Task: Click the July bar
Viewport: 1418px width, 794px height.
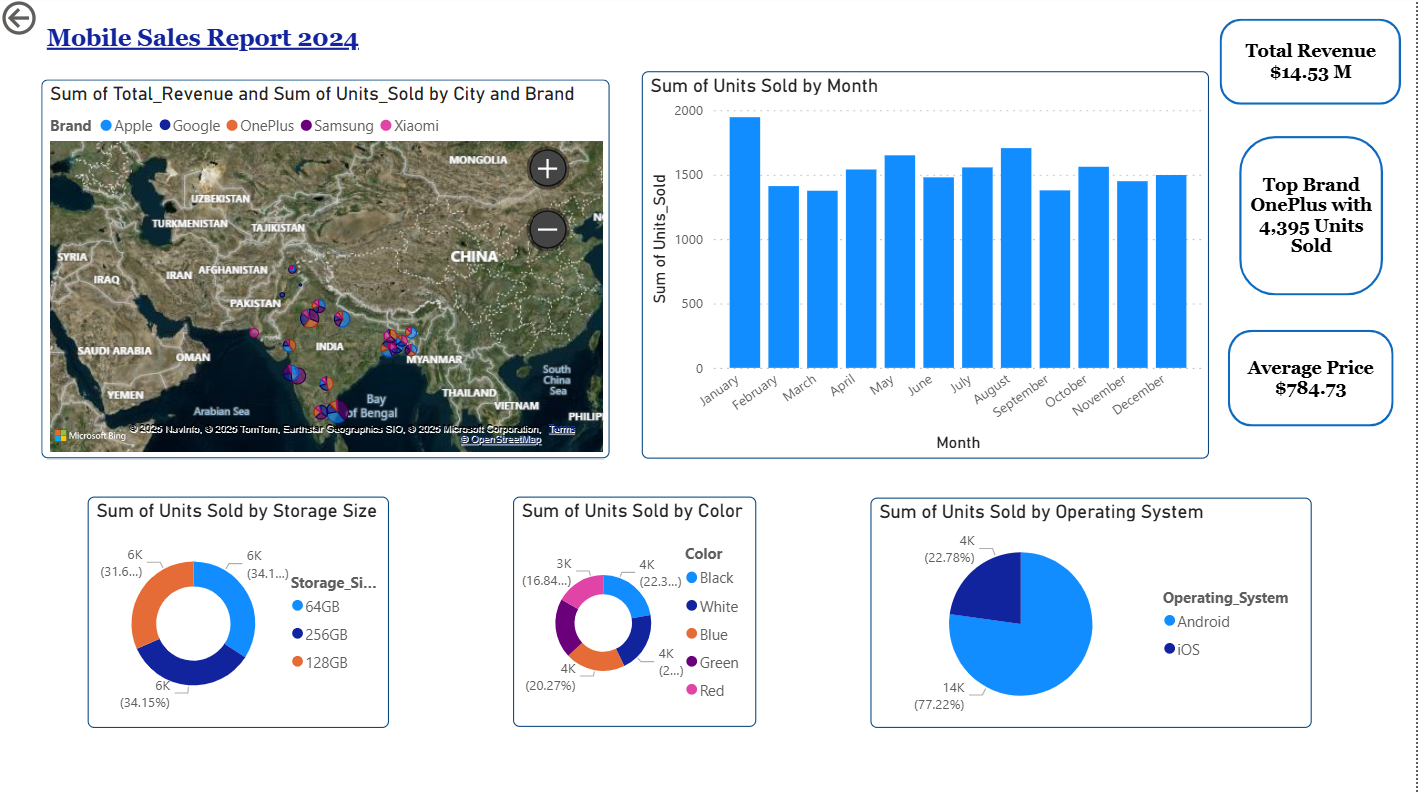Action: pos(977,268)
